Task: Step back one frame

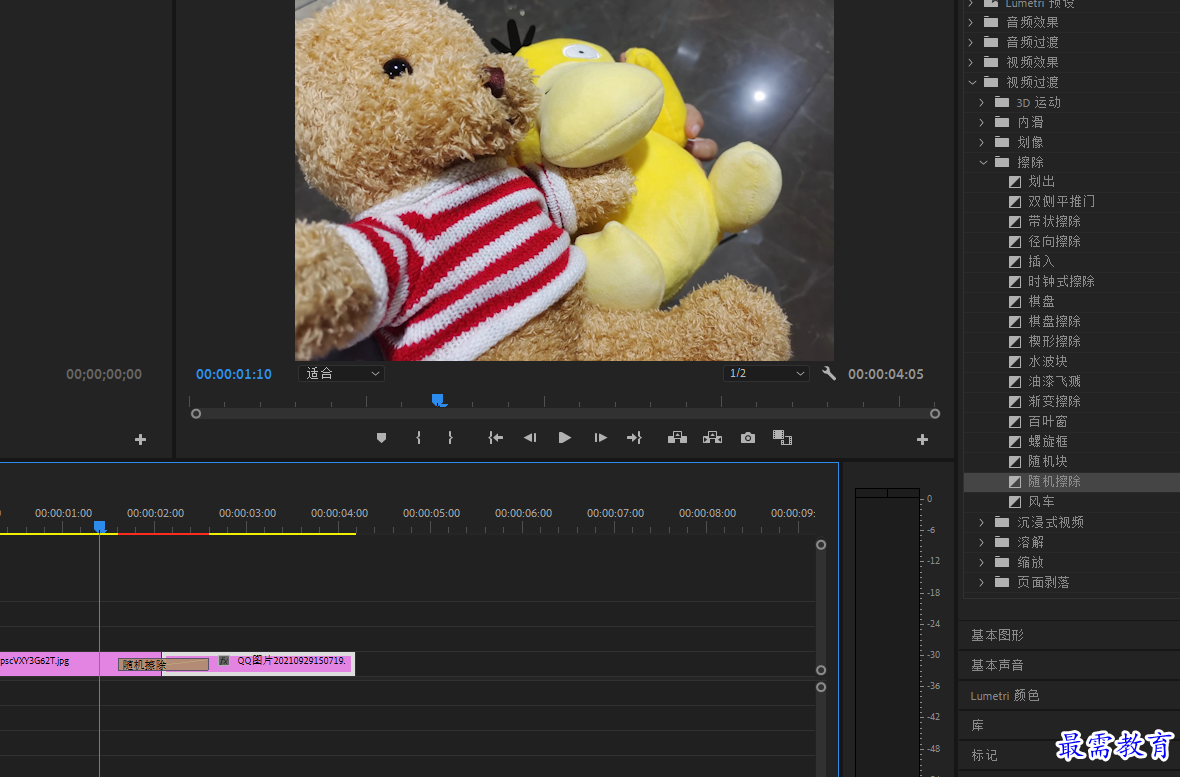Action: pos(530,437)
